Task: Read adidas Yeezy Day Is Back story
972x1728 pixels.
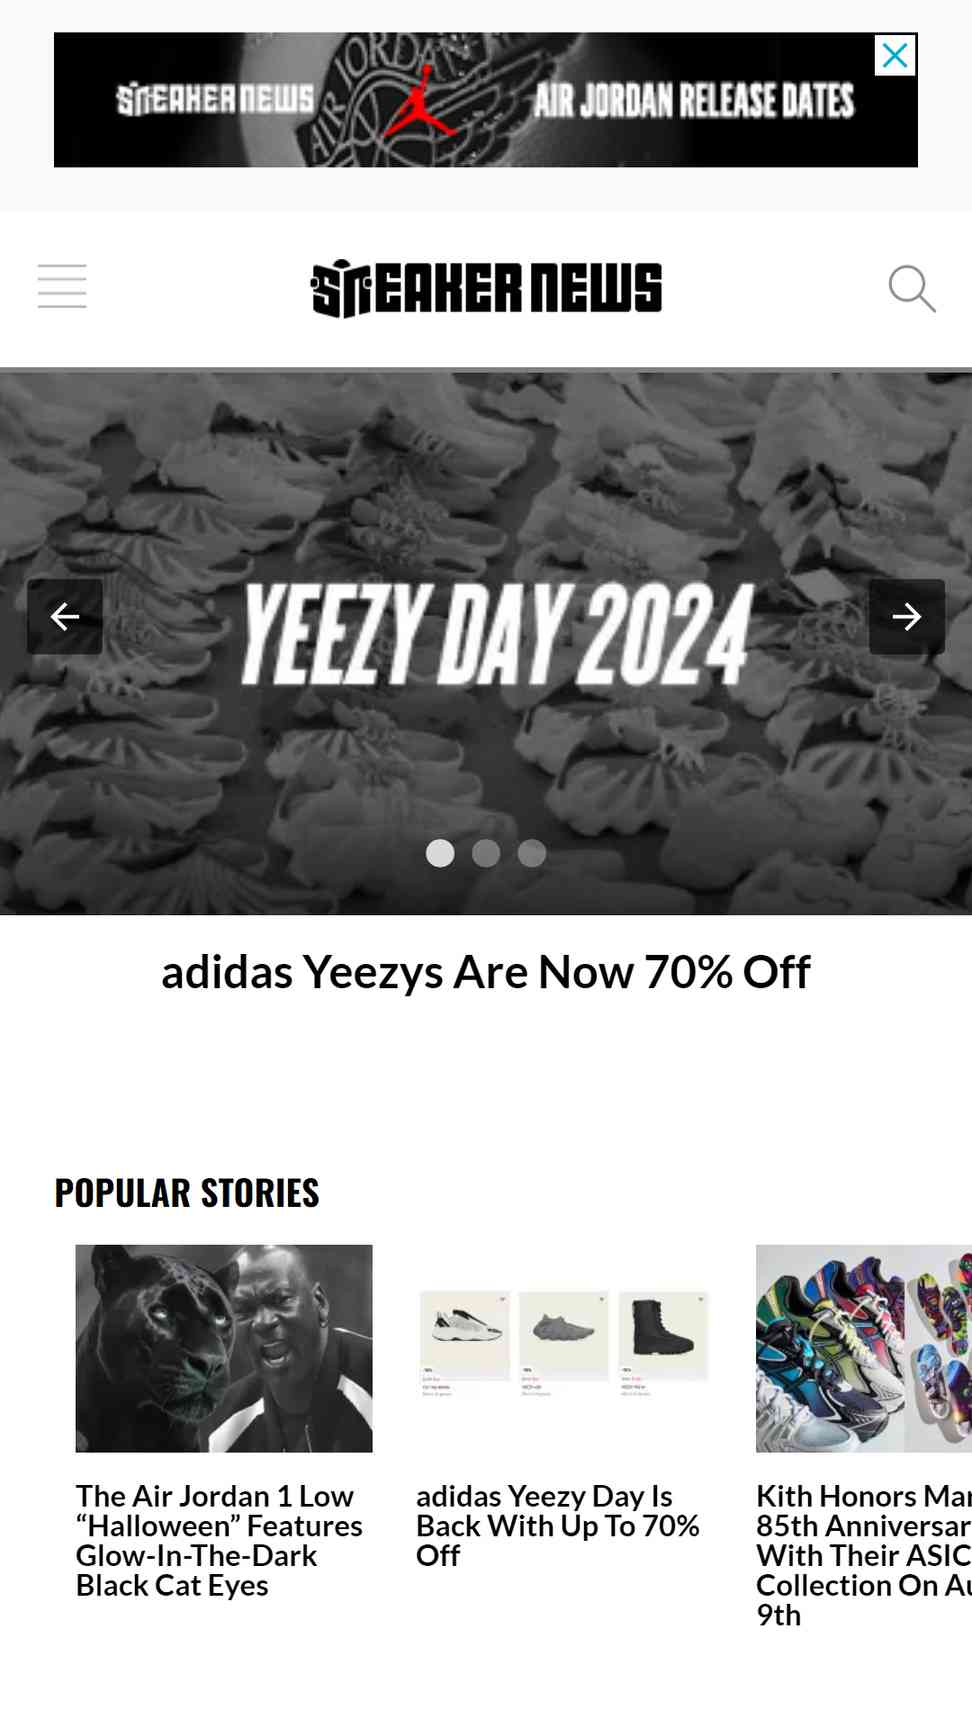Action: click(x=558, y=1526)
